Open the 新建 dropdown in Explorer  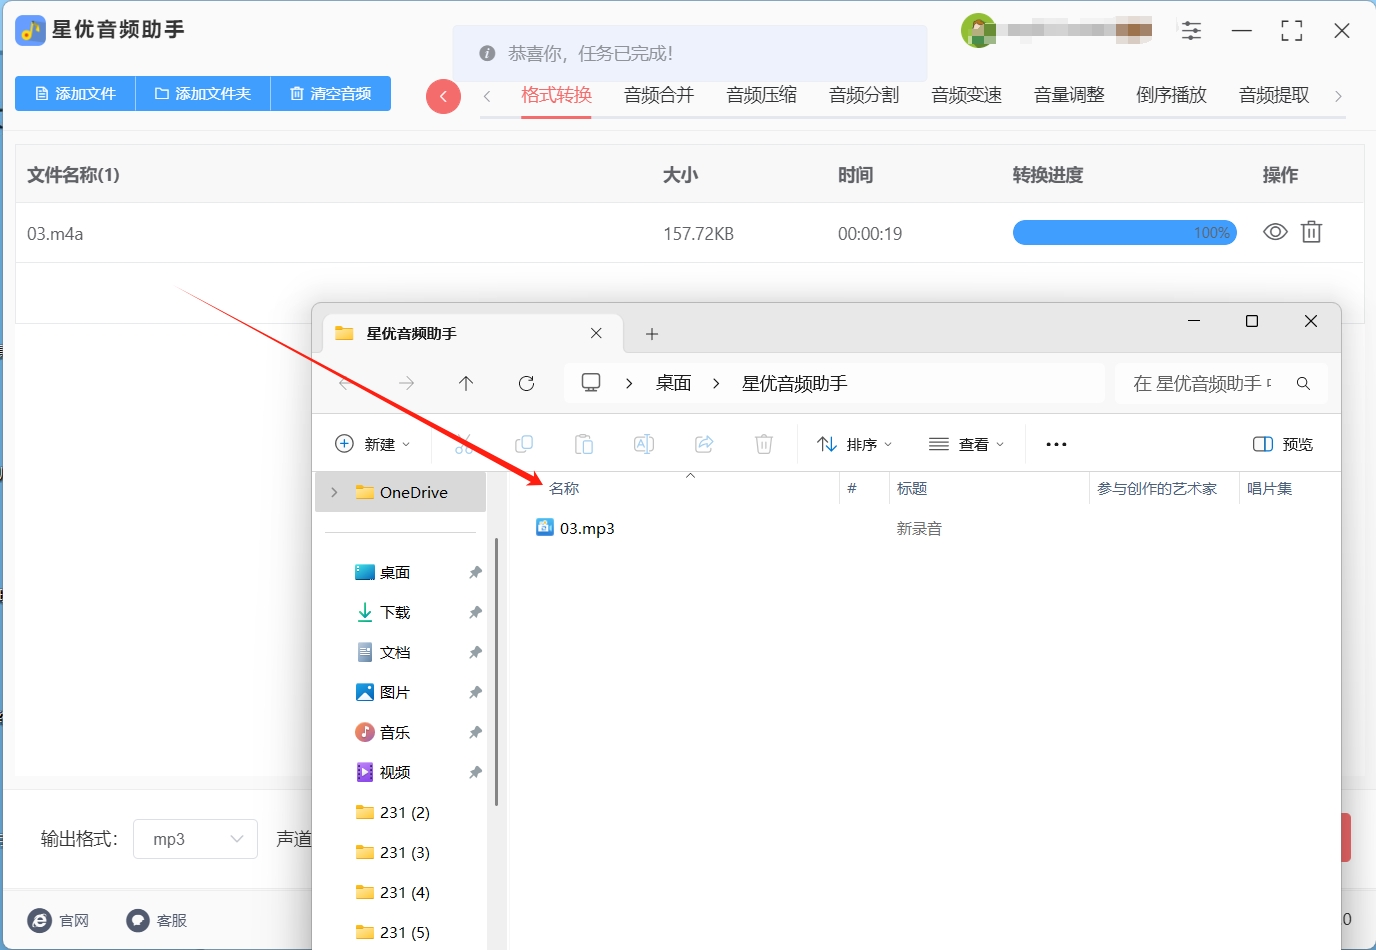tap(372, 444)
